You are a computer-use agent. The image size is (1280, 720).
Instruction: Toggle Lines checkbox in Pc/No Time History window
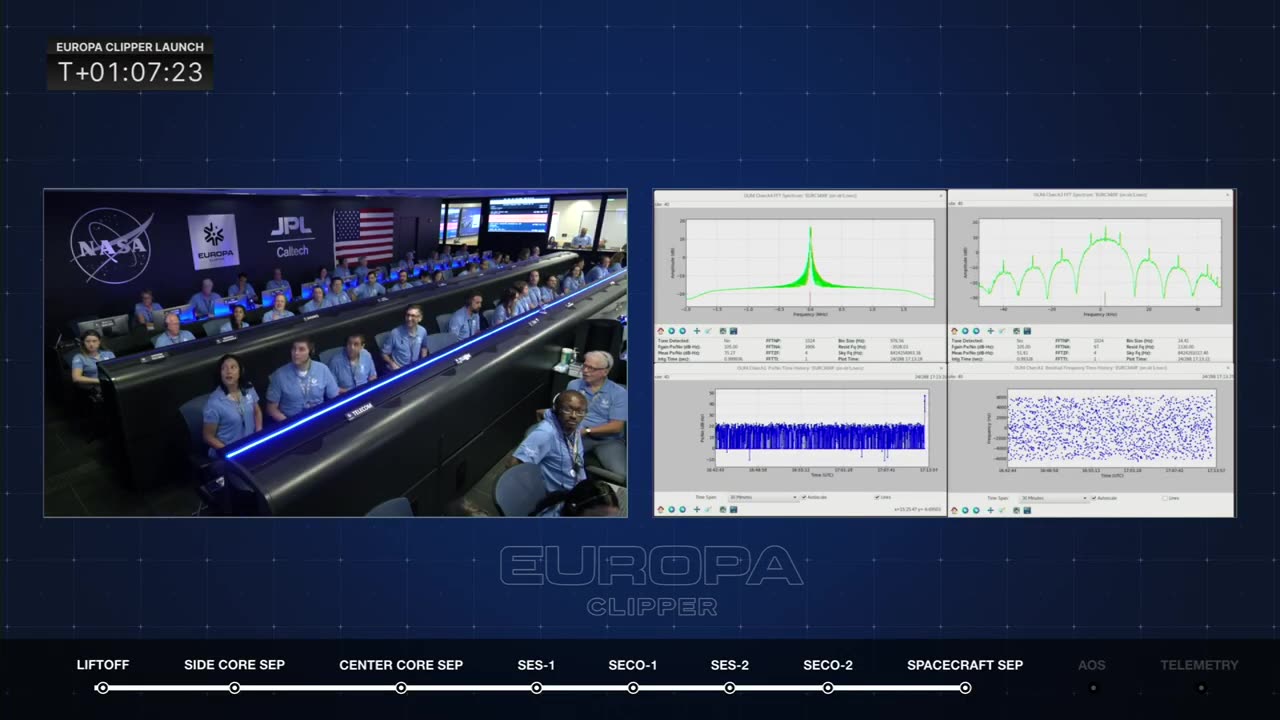pyautogui.click(x=877, y=497)
